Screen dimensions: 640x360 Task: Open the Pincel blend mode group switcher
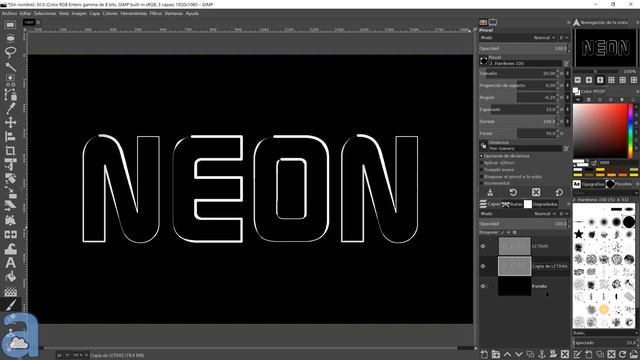564,38
